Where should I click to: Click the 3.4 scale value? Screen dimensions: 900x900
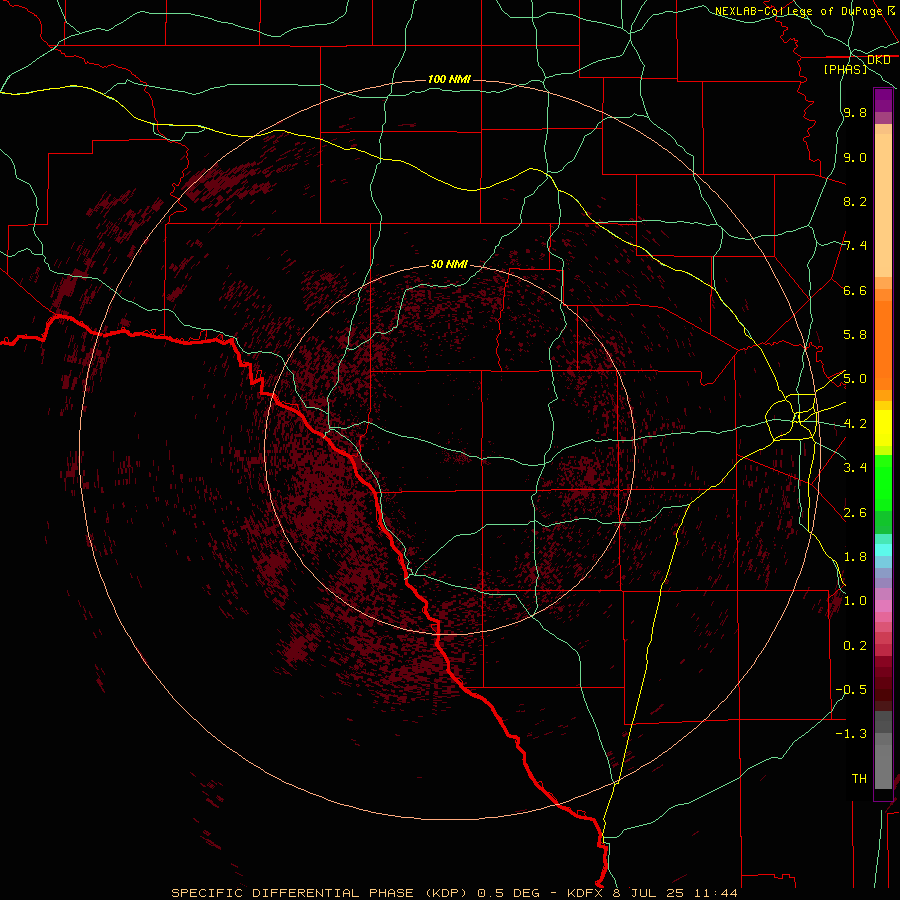[855, 468]
